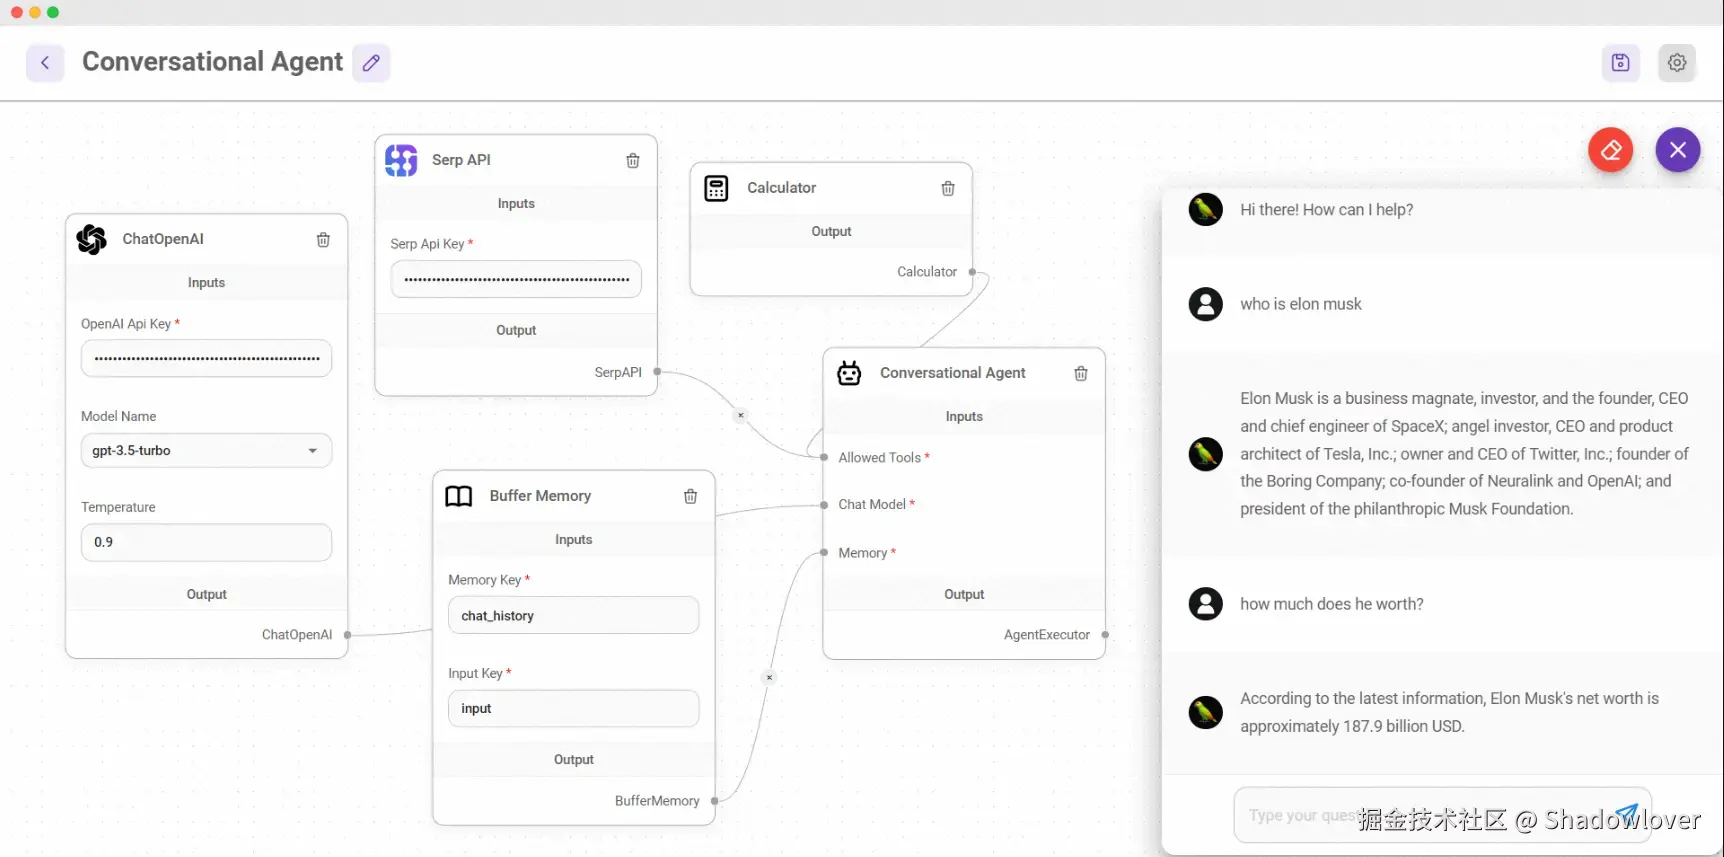Delete the Serp API node

633,161
